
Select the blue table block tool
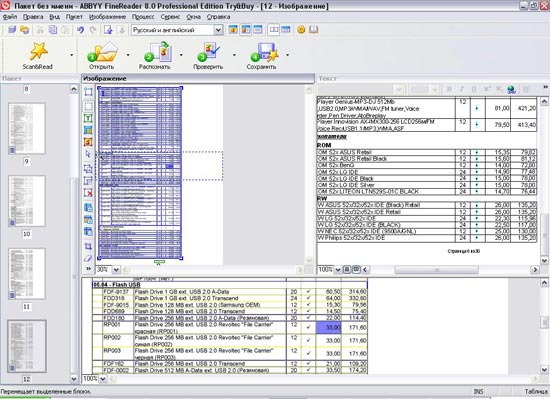click(x=88, y=130)
